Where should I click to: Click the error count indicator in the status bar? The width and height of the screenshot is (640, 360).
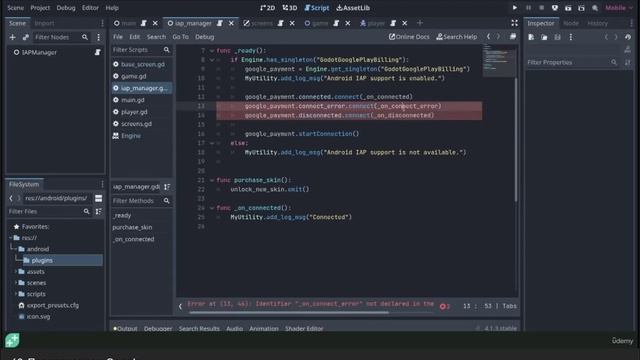click(444, 306)
